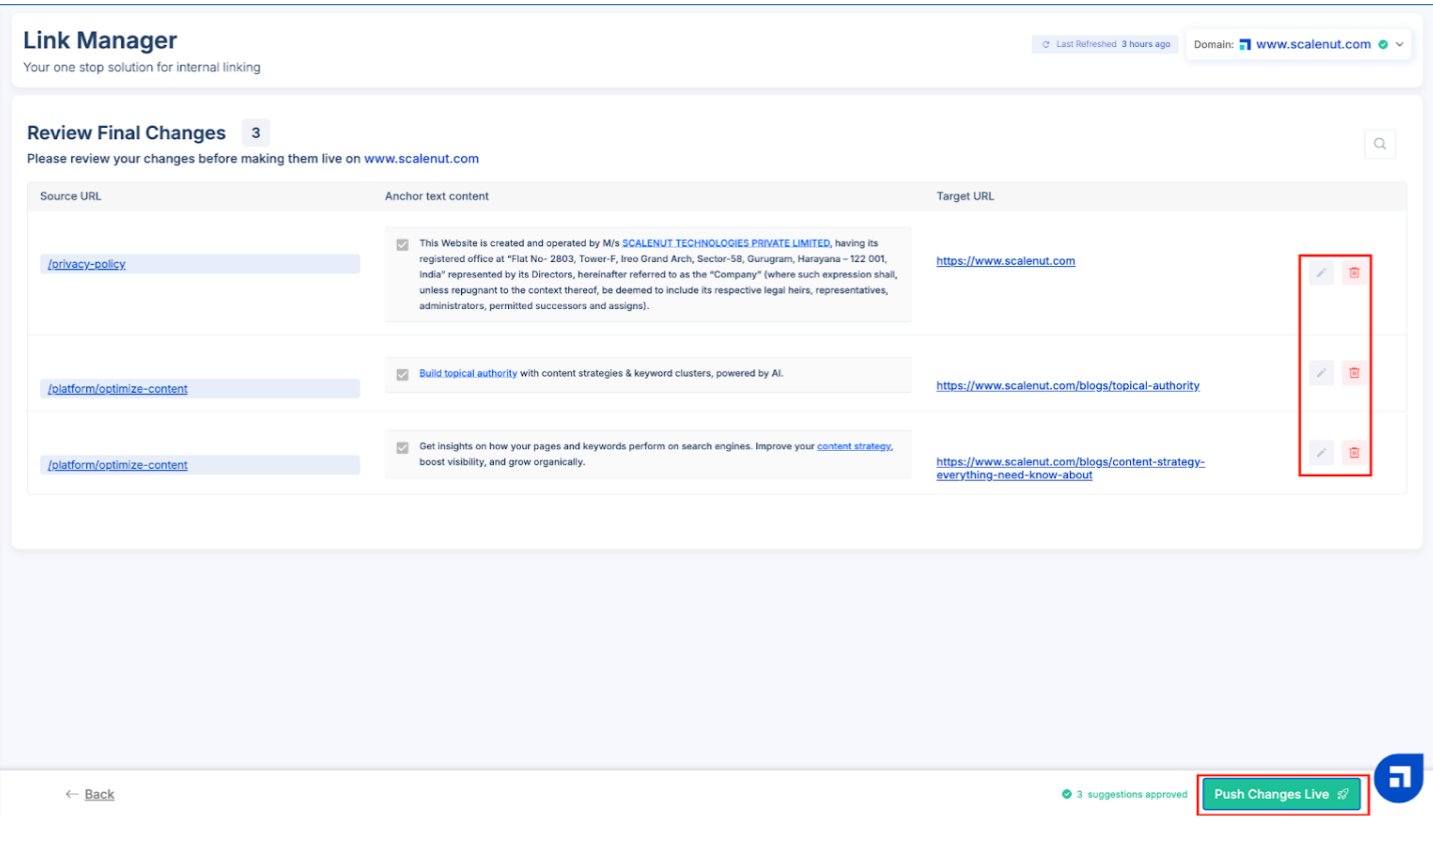Open the SCALENUT TECHNOLOGIES PRIVATE LIMITED anchor link
1433x846 pixels.
click(725, 243)
